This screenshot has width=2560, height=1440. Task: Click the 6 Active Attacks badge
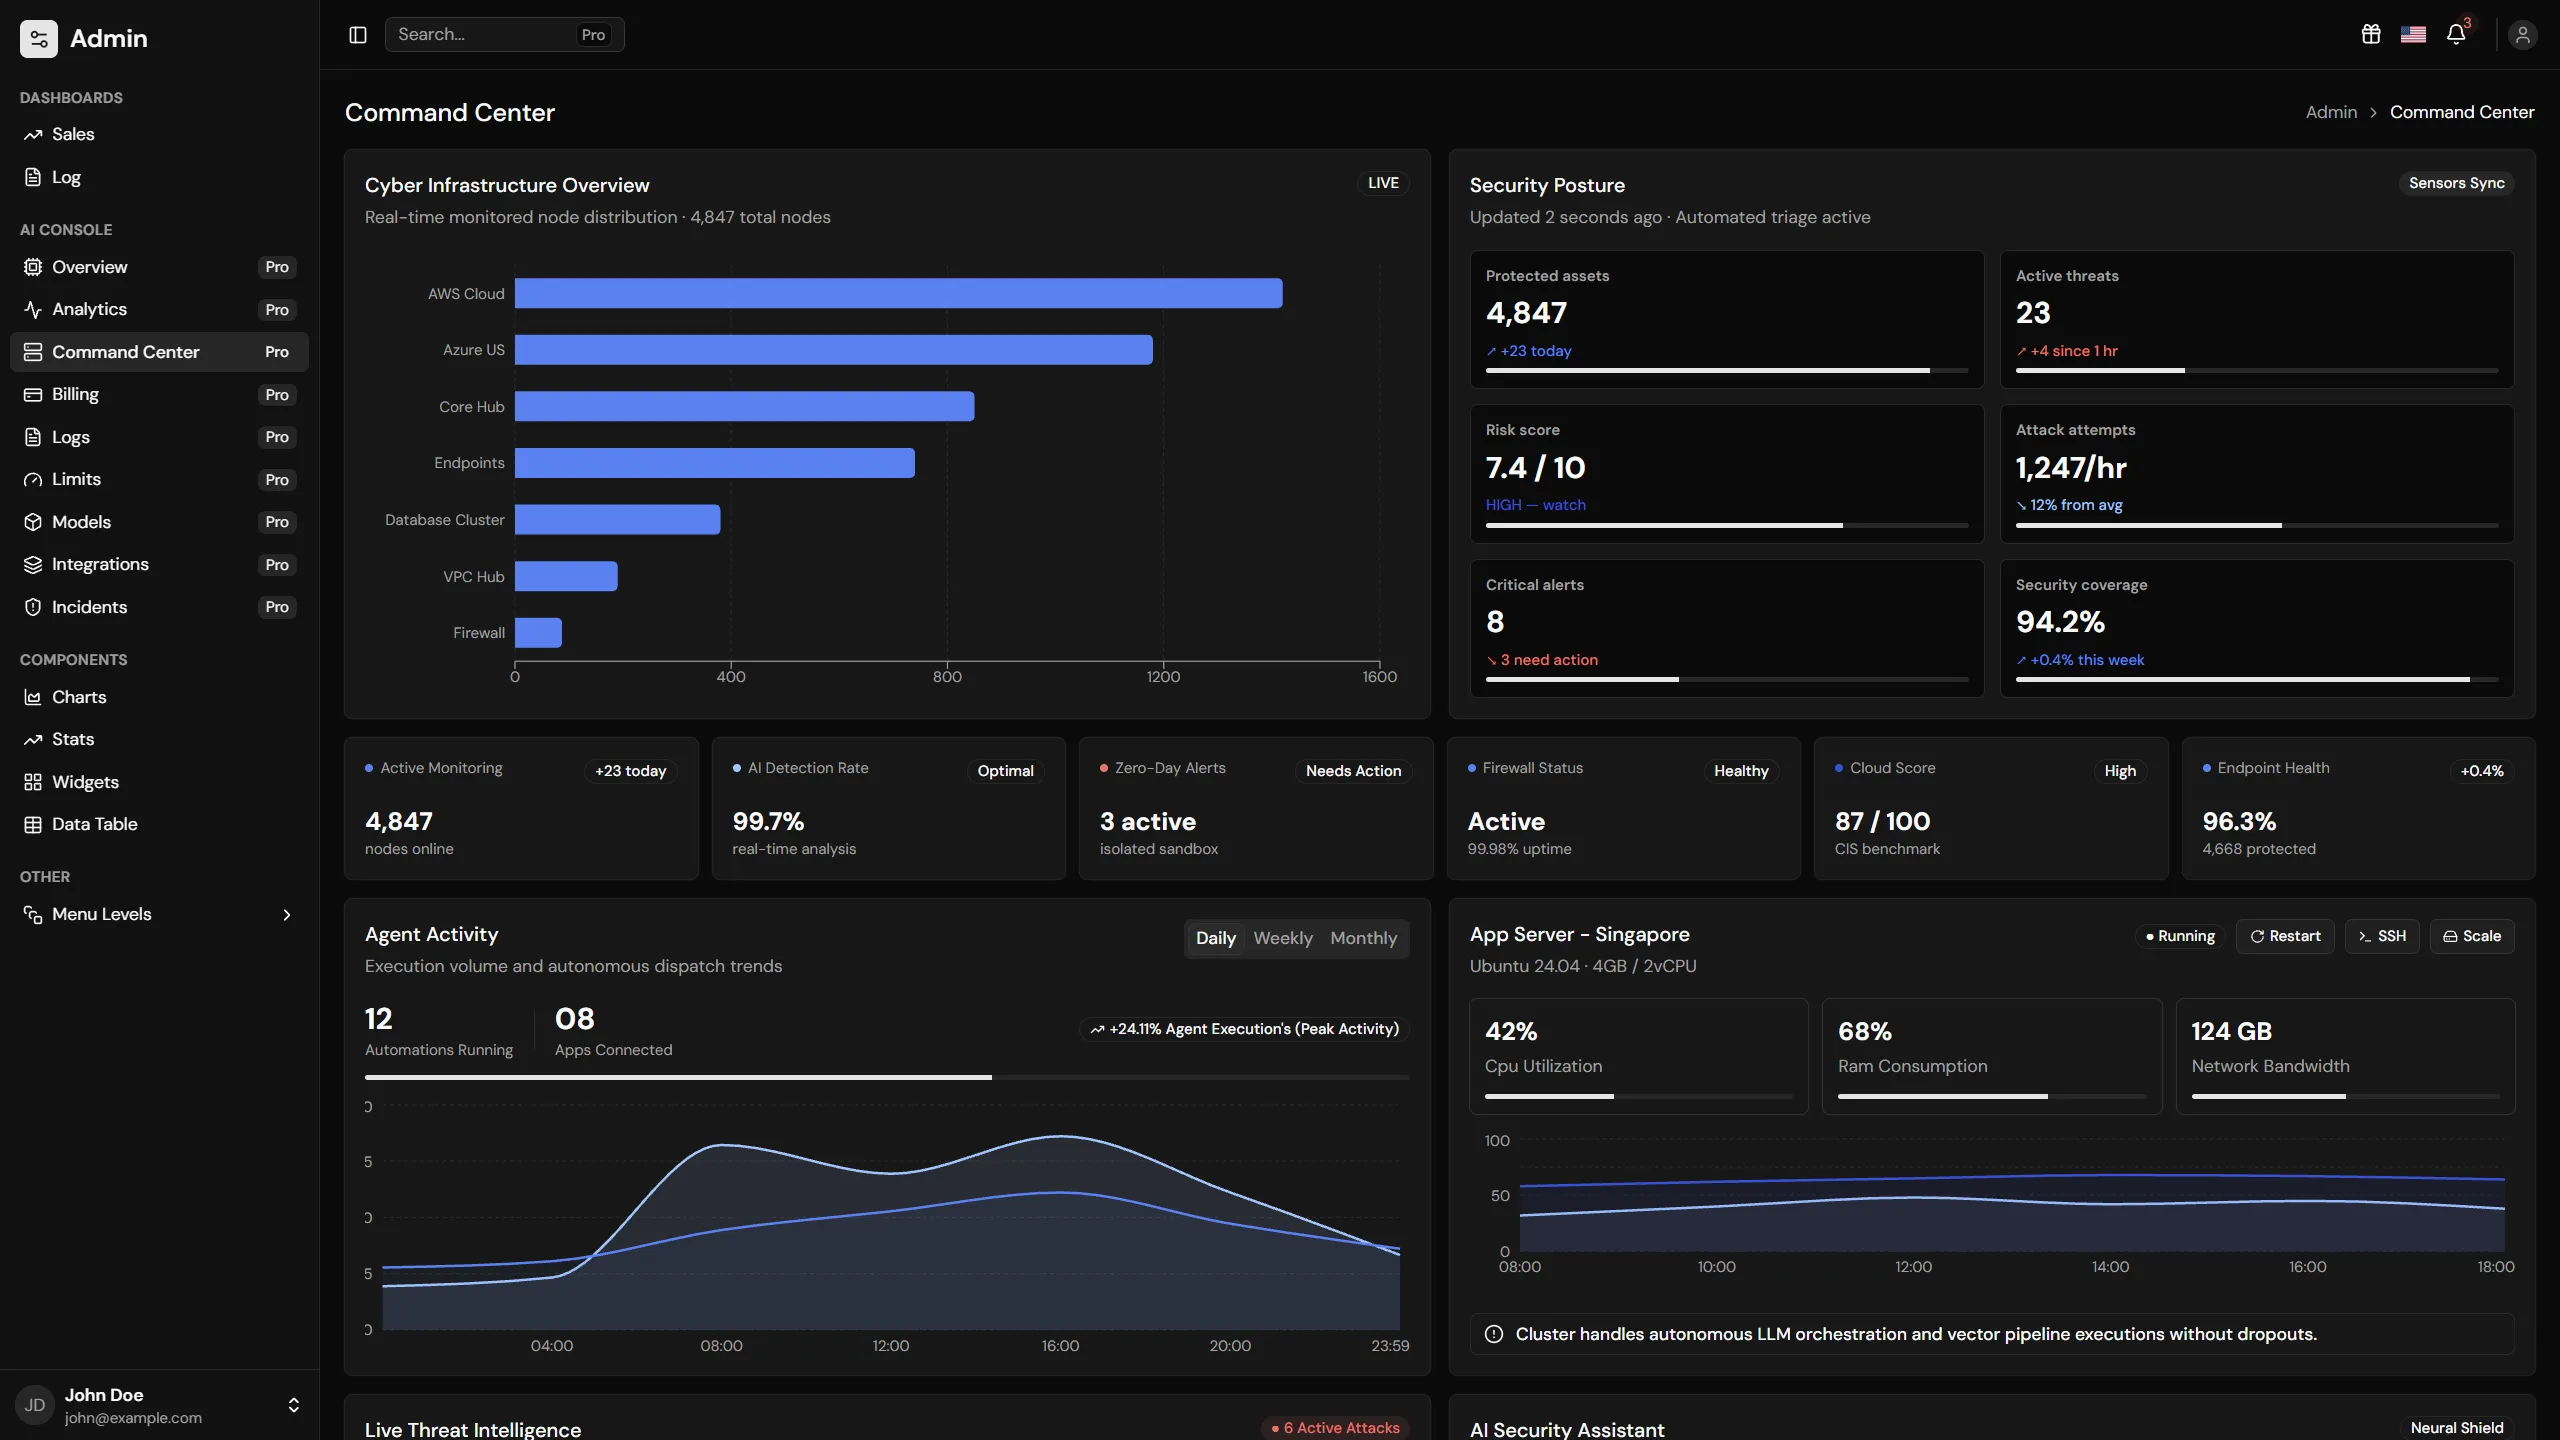click(x=1335, y=1428)
